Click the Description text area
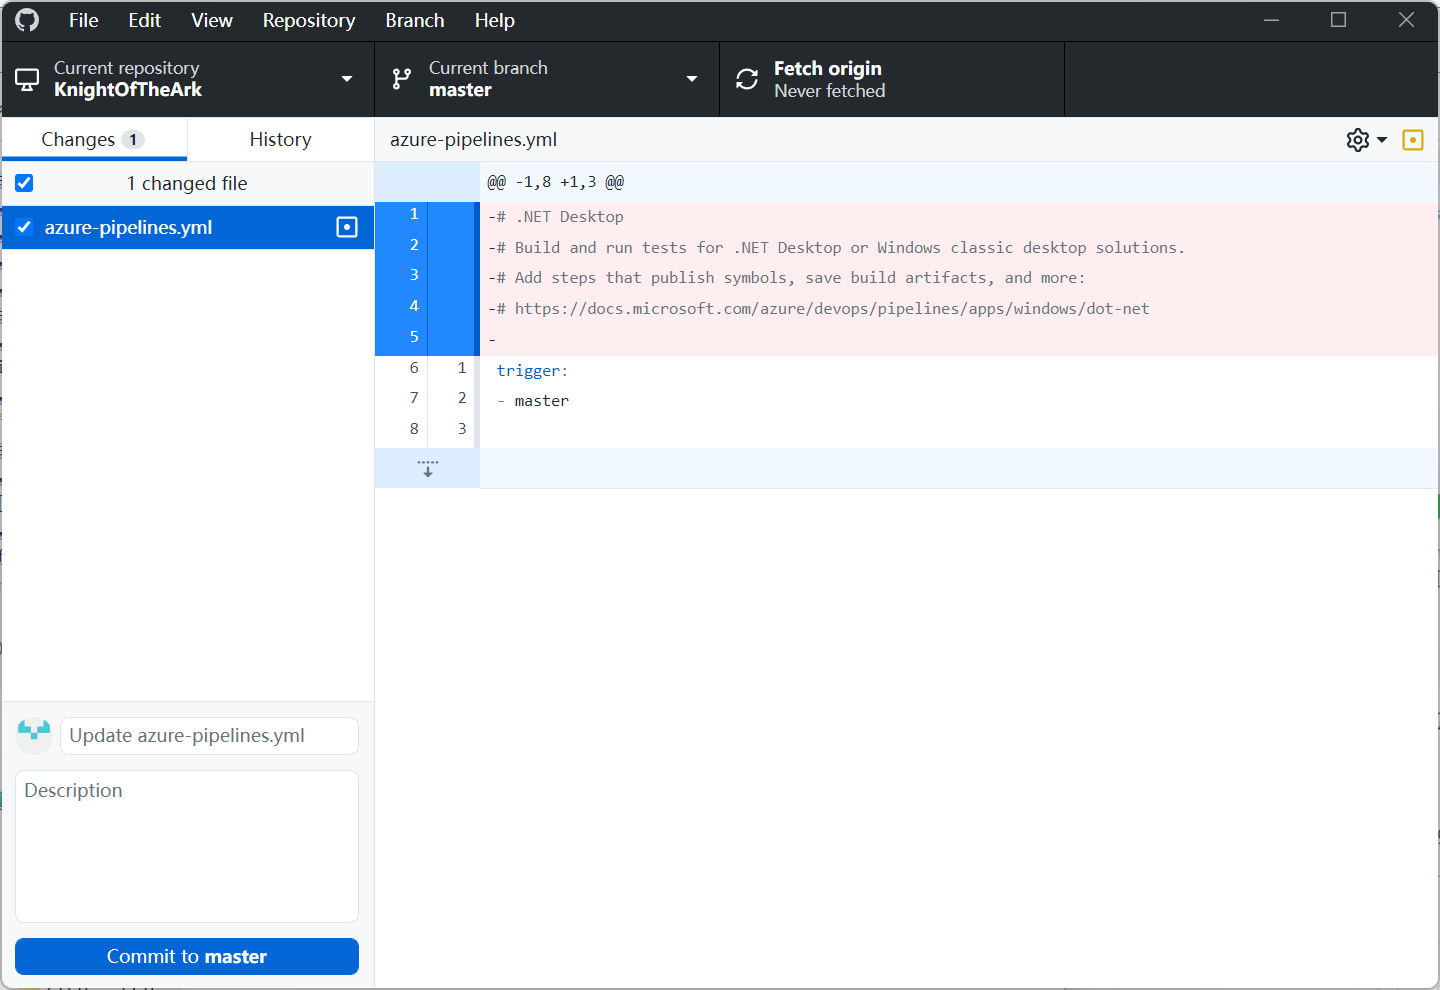The width and height of the screenshot is (1440, 990). tap(187, 846)
